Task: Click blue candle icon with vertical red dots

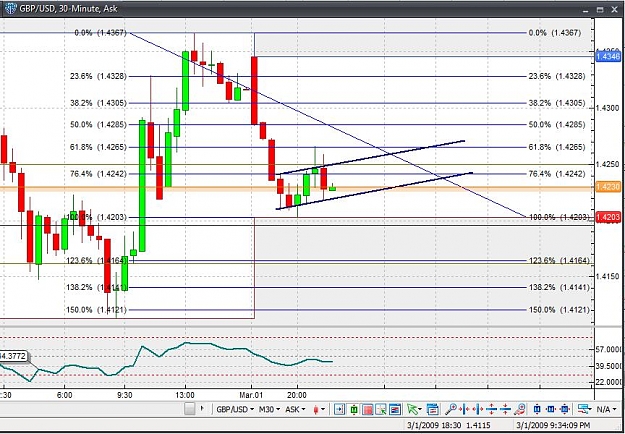Action: 537,409
